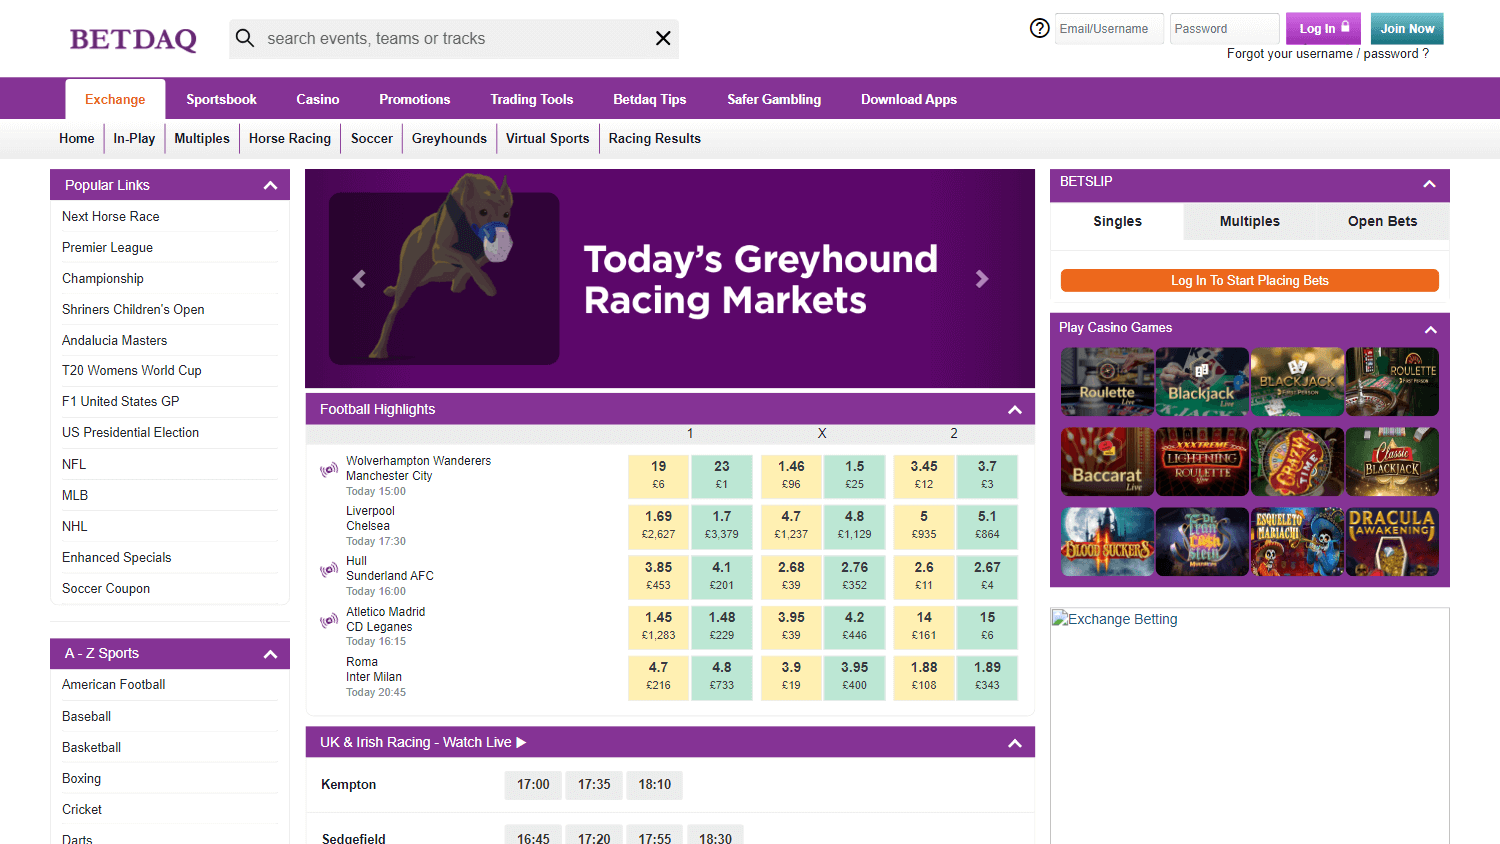Viewport: 1500px width, 844px height.
Task: Click Roma v Inter draw odds 3.9
Action: click(x=791, y=676)
